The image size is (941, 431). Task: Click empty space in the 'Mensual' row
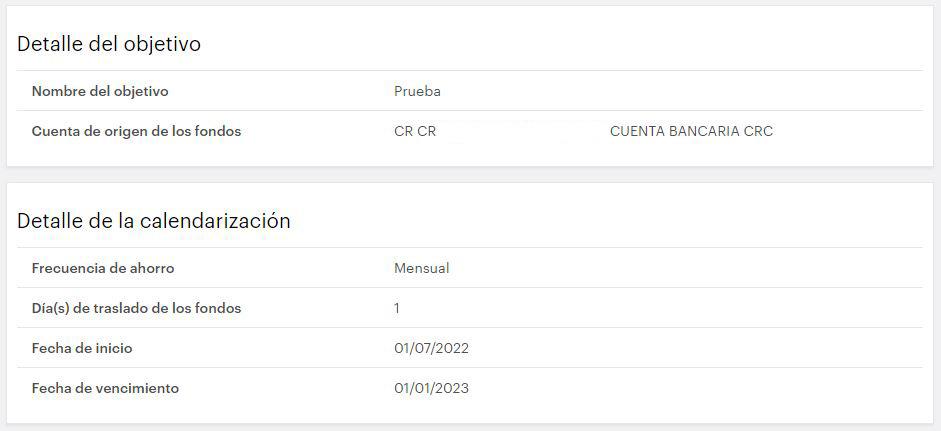pyautogui.click(x=684, y=268)
